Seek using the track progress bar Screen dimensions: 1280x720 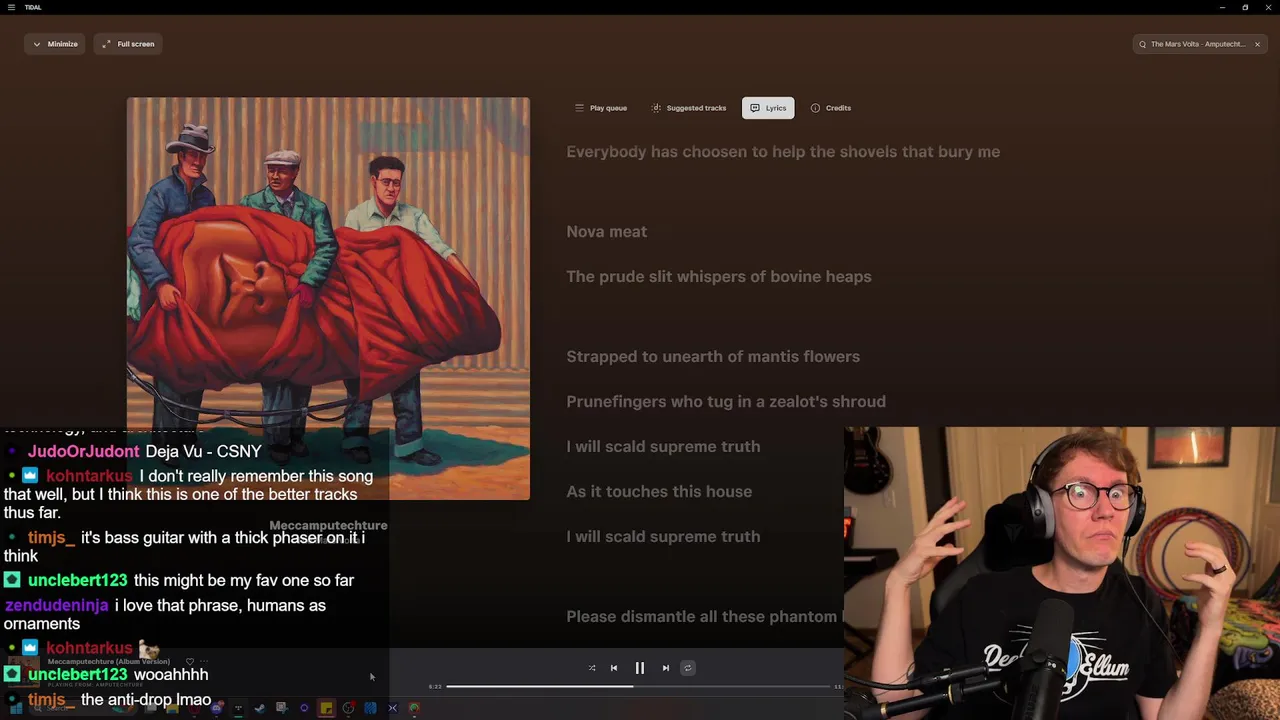tap(638, 686)
